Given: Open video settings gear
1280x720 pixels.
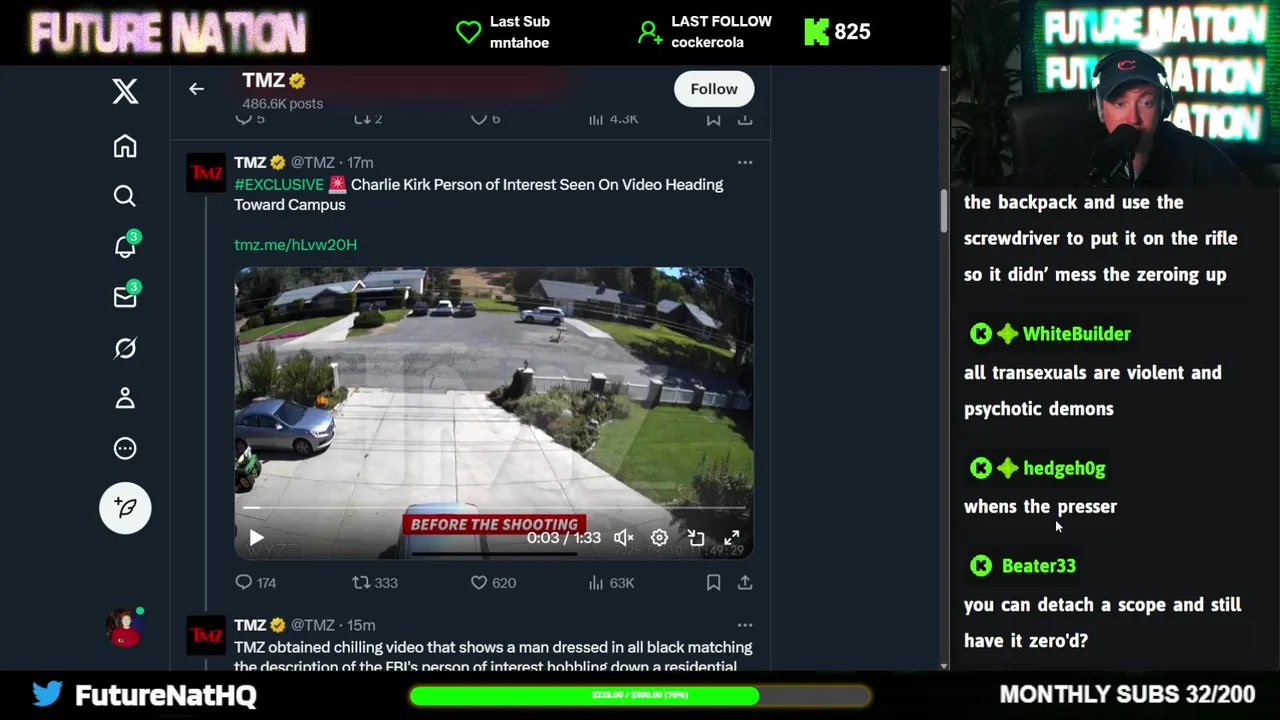Looking at the screenshot, I should [x=659, y=538].
